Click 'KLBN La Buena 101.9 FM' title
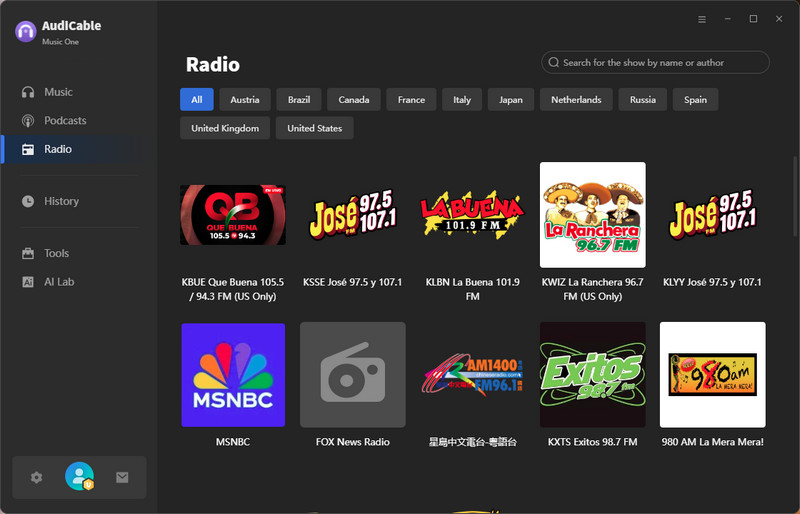Image resolution: width=800 pixels, height=514 pixels. (x=472, y=289)
